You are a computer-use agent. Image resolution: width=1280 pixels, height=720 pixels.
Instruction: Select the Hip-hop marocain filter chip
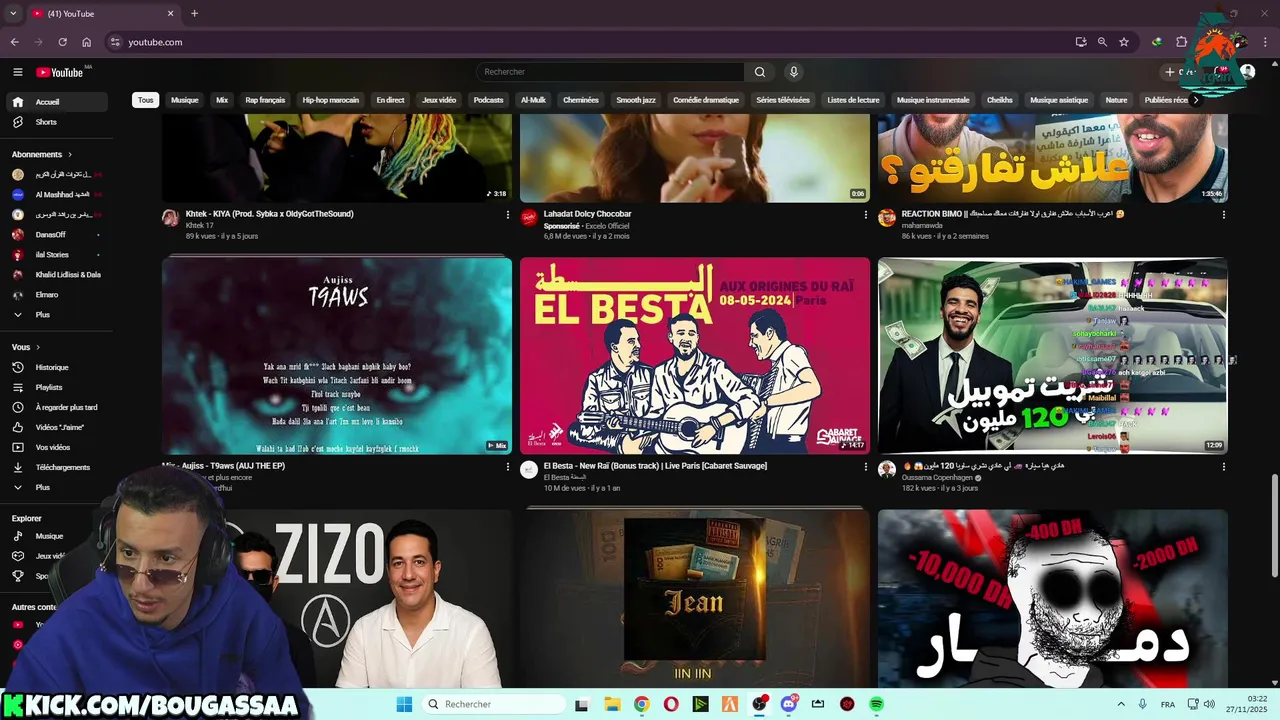[x=331, y=100]
